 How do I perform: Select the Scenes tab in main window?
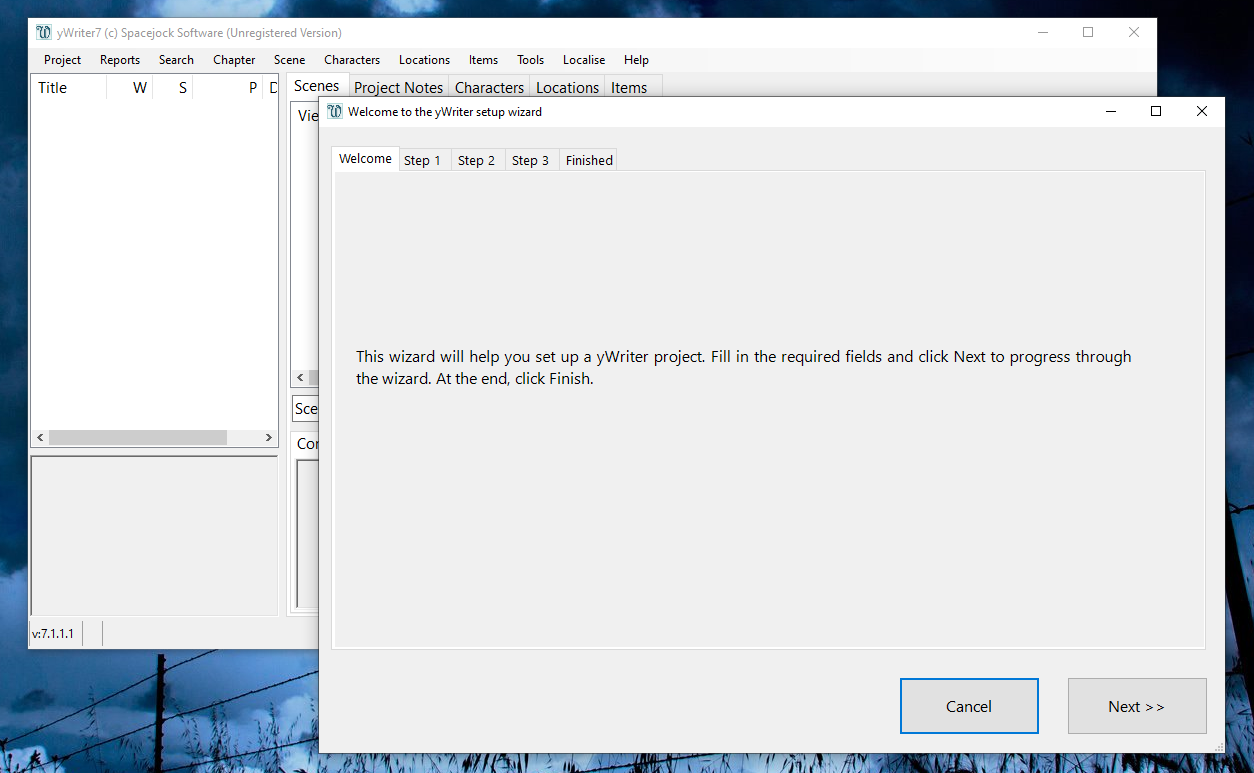317,86
